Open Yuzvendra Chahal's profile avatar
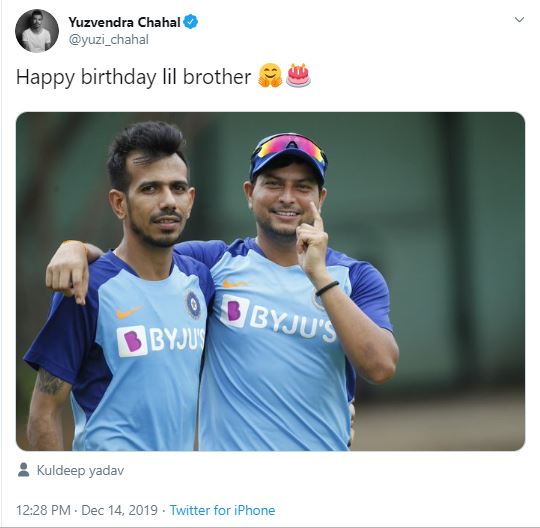Image resolution: width=540 pixels, height=528 pixels. pos(37,31)
